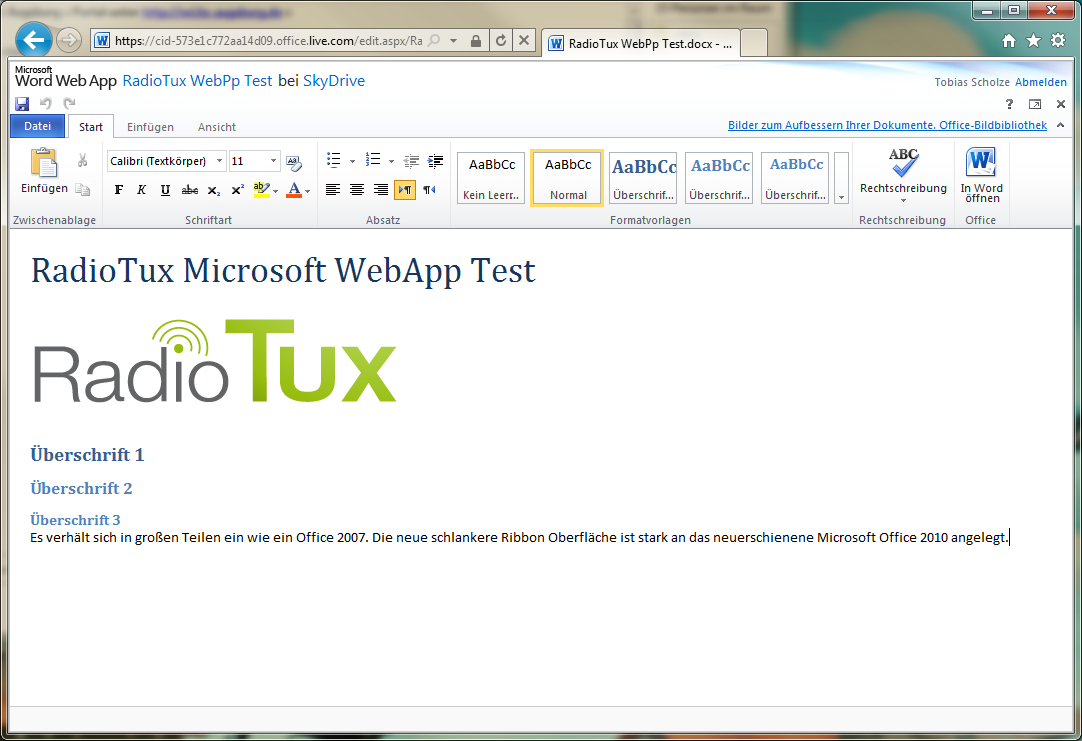
Task: Decrease paragraph indent
Action: (x=412, y=161)
